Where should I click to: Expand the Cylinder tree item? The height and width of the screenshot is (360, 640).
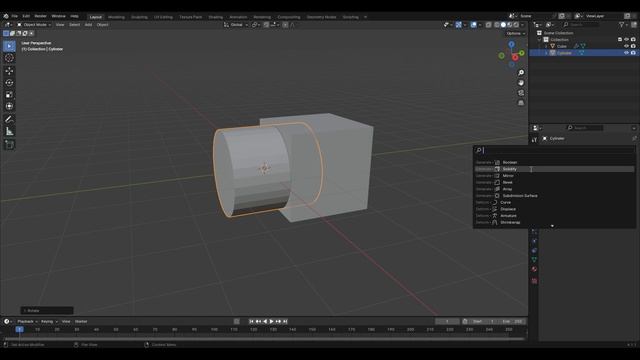546,53
